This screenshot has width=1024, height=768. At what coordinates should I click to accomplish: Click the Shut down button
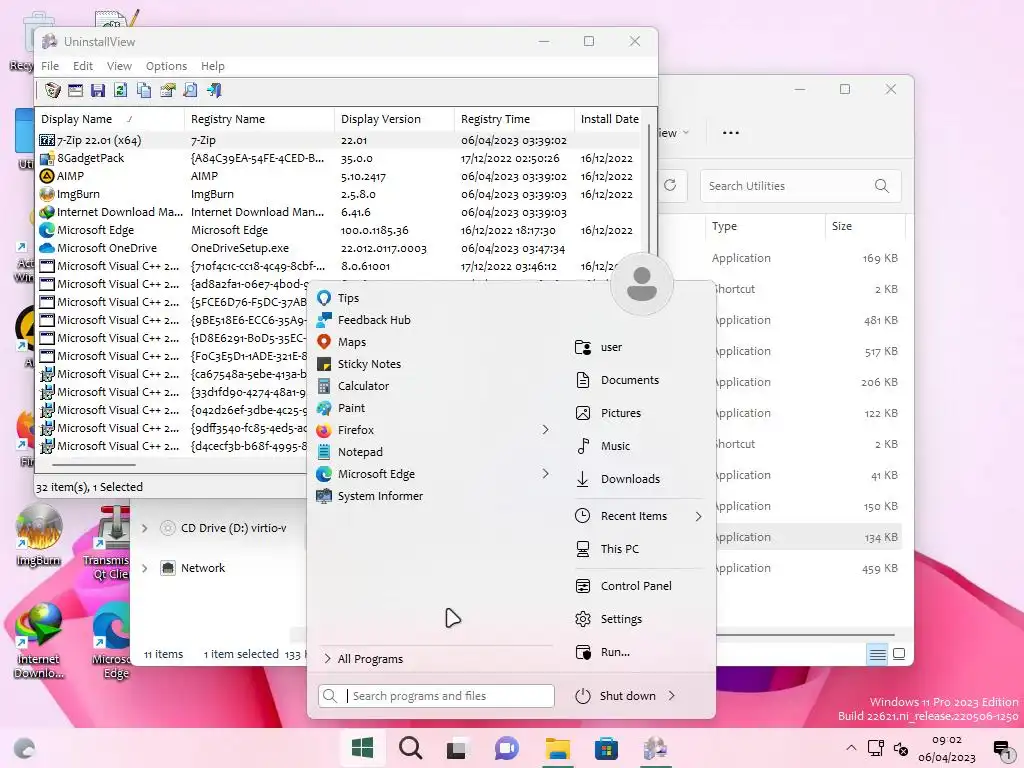pyautogui.click(x=615, y=696)
